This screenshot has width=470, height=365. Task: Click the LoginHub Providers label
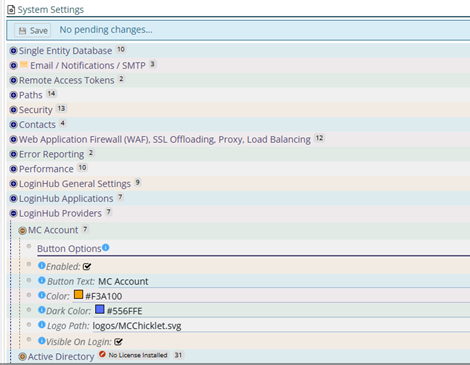(60, 213)
